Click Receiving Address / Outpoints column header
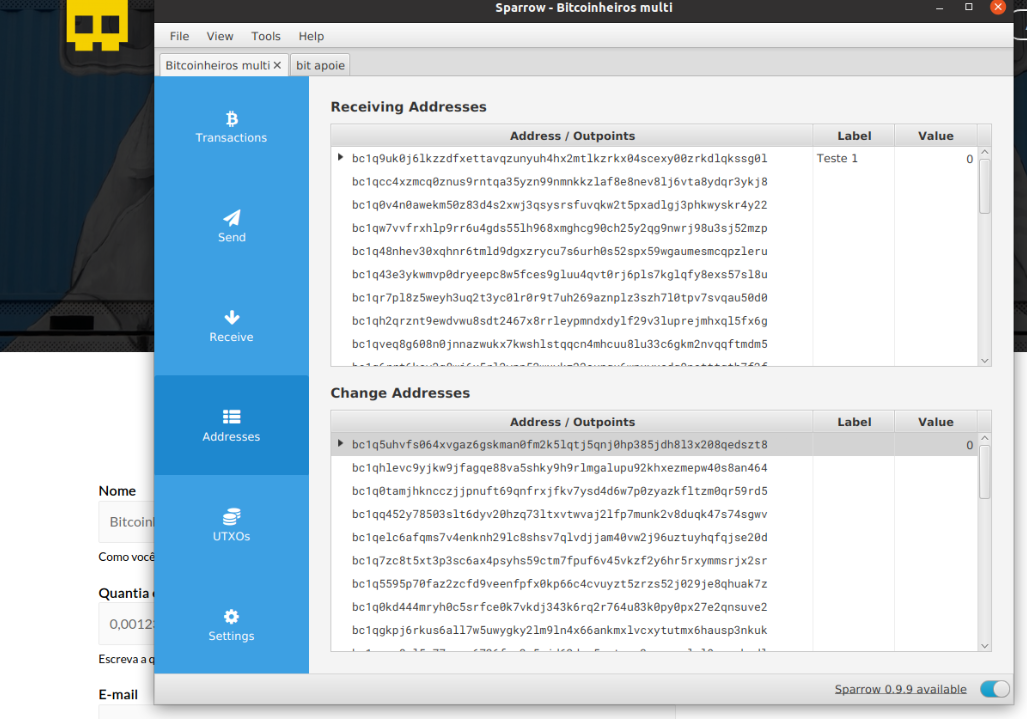The image size is (1027, 719). point(572,136)
